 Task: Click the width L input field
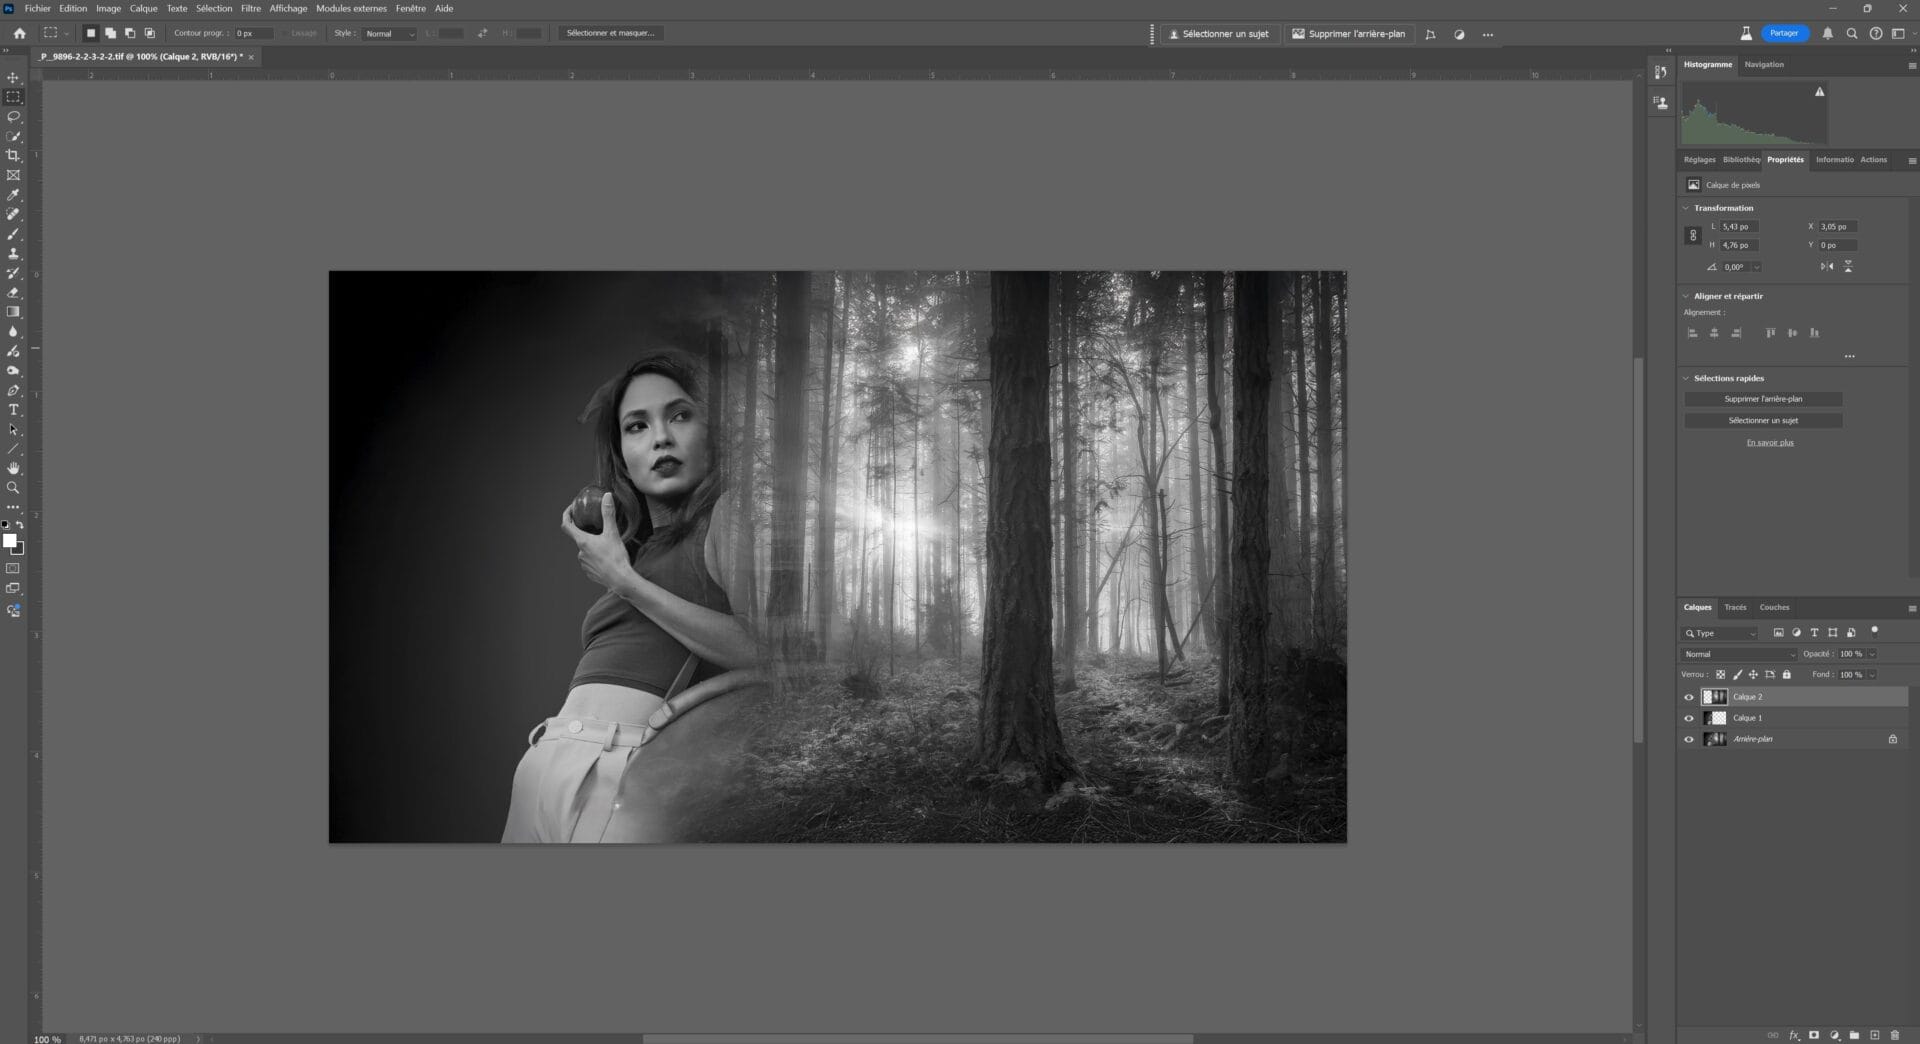coord(1737,227)
